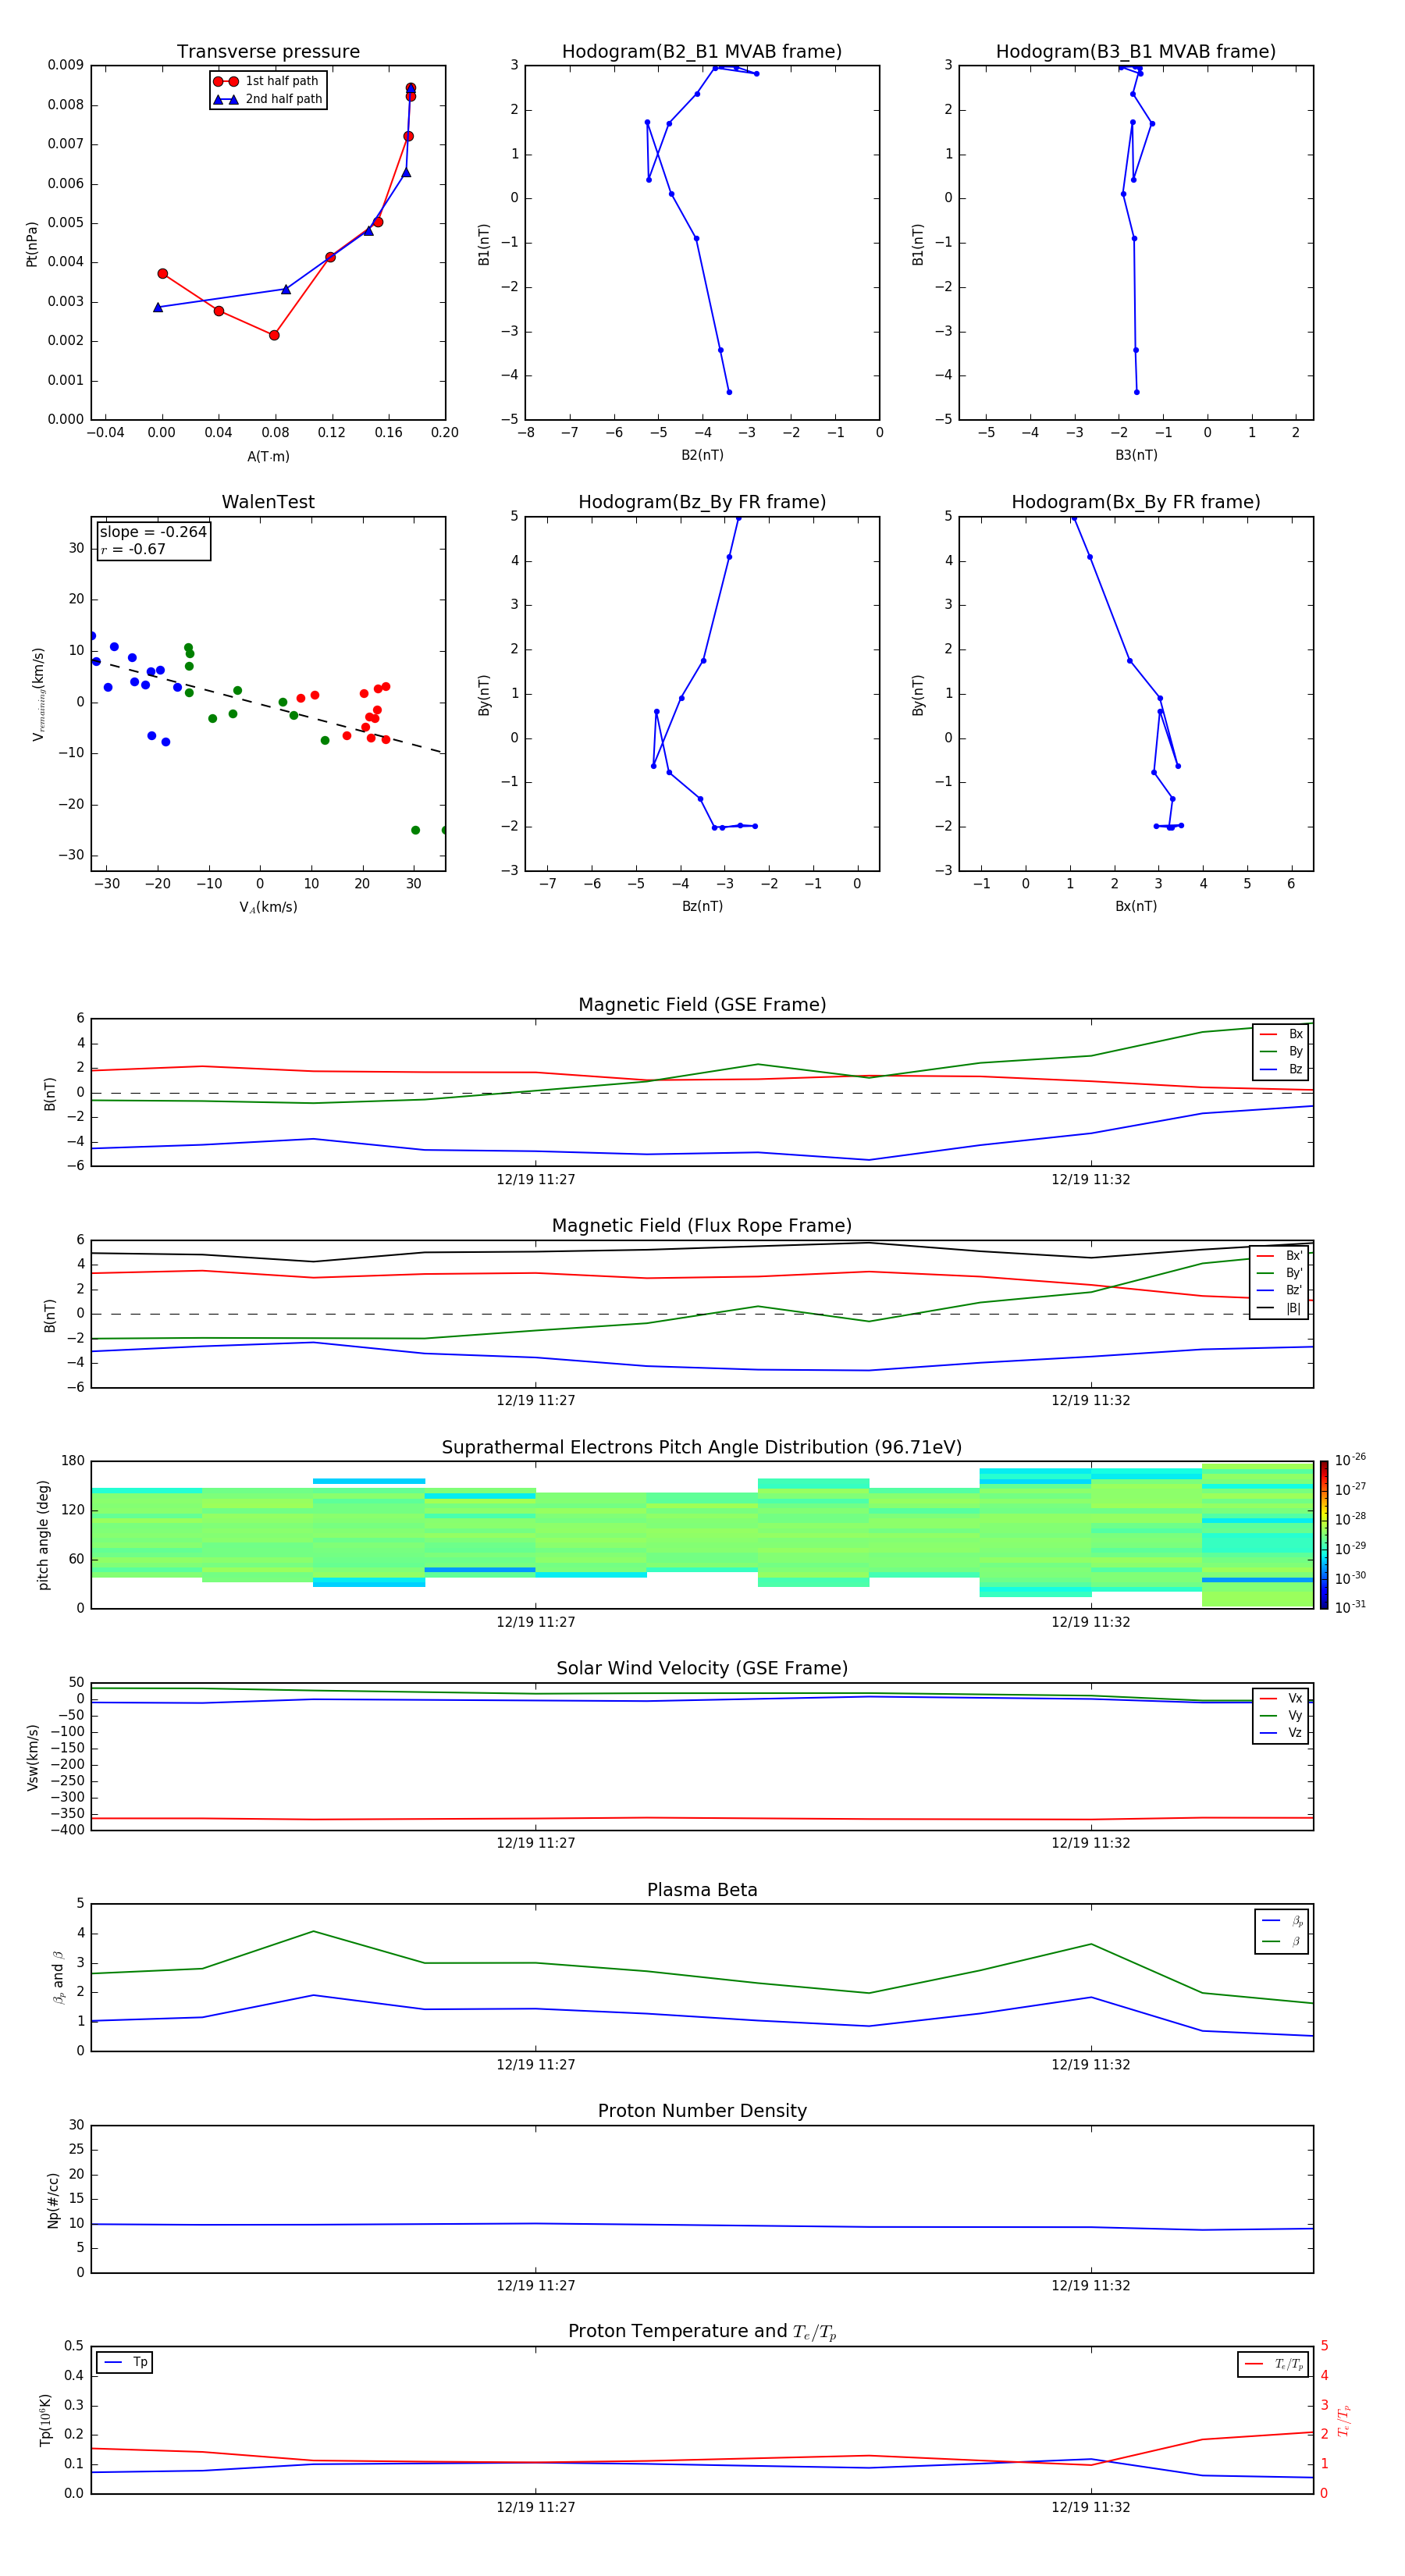
Task: Select the β entry in Plasma Beta legend
Action: click(1282, 1941)
